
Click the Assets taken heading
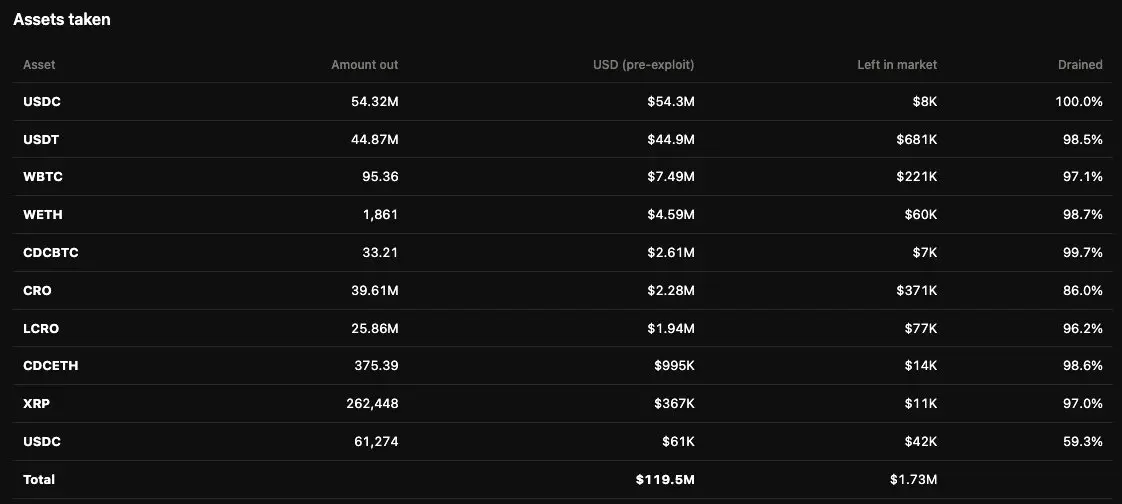pyautogui.click(x=62, y=20)
